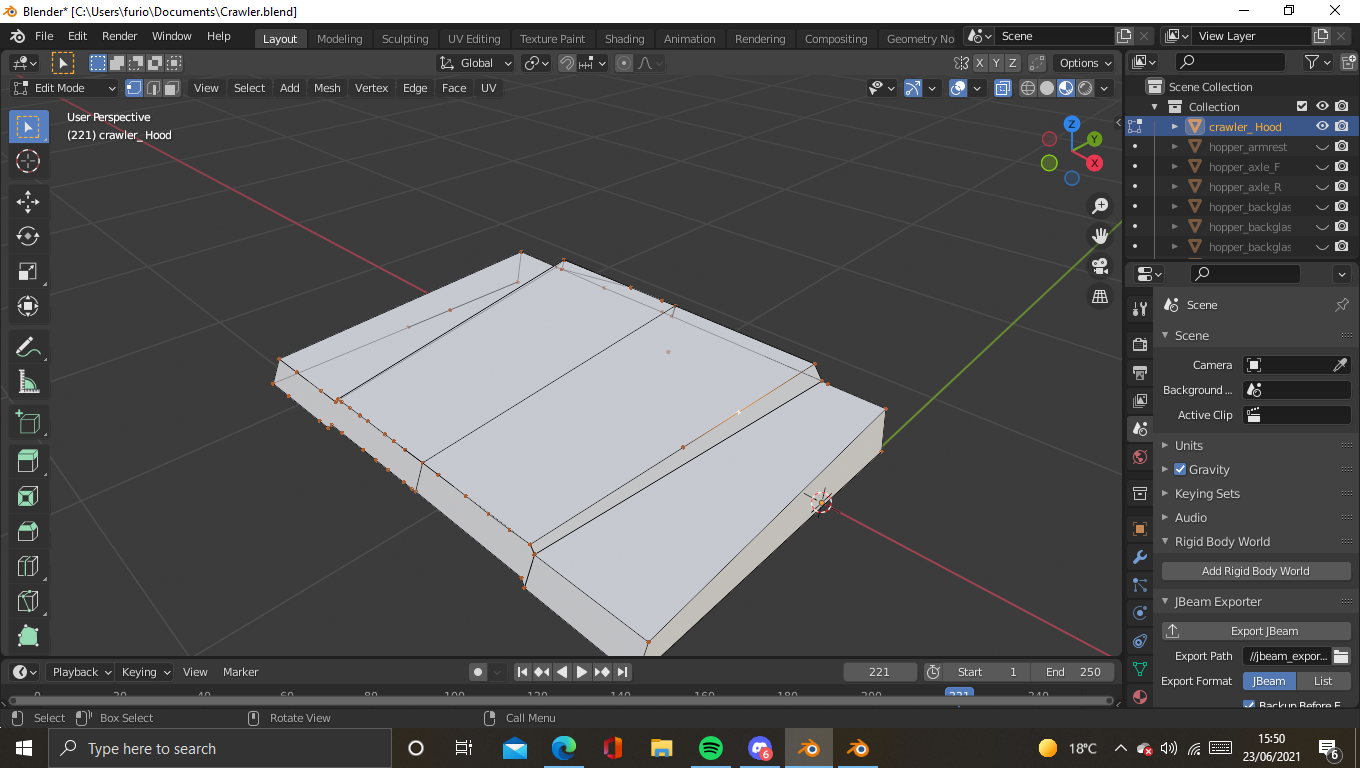Click the zoom view magnifier icon
1360x768 pixels.
tap(1100, 206)
